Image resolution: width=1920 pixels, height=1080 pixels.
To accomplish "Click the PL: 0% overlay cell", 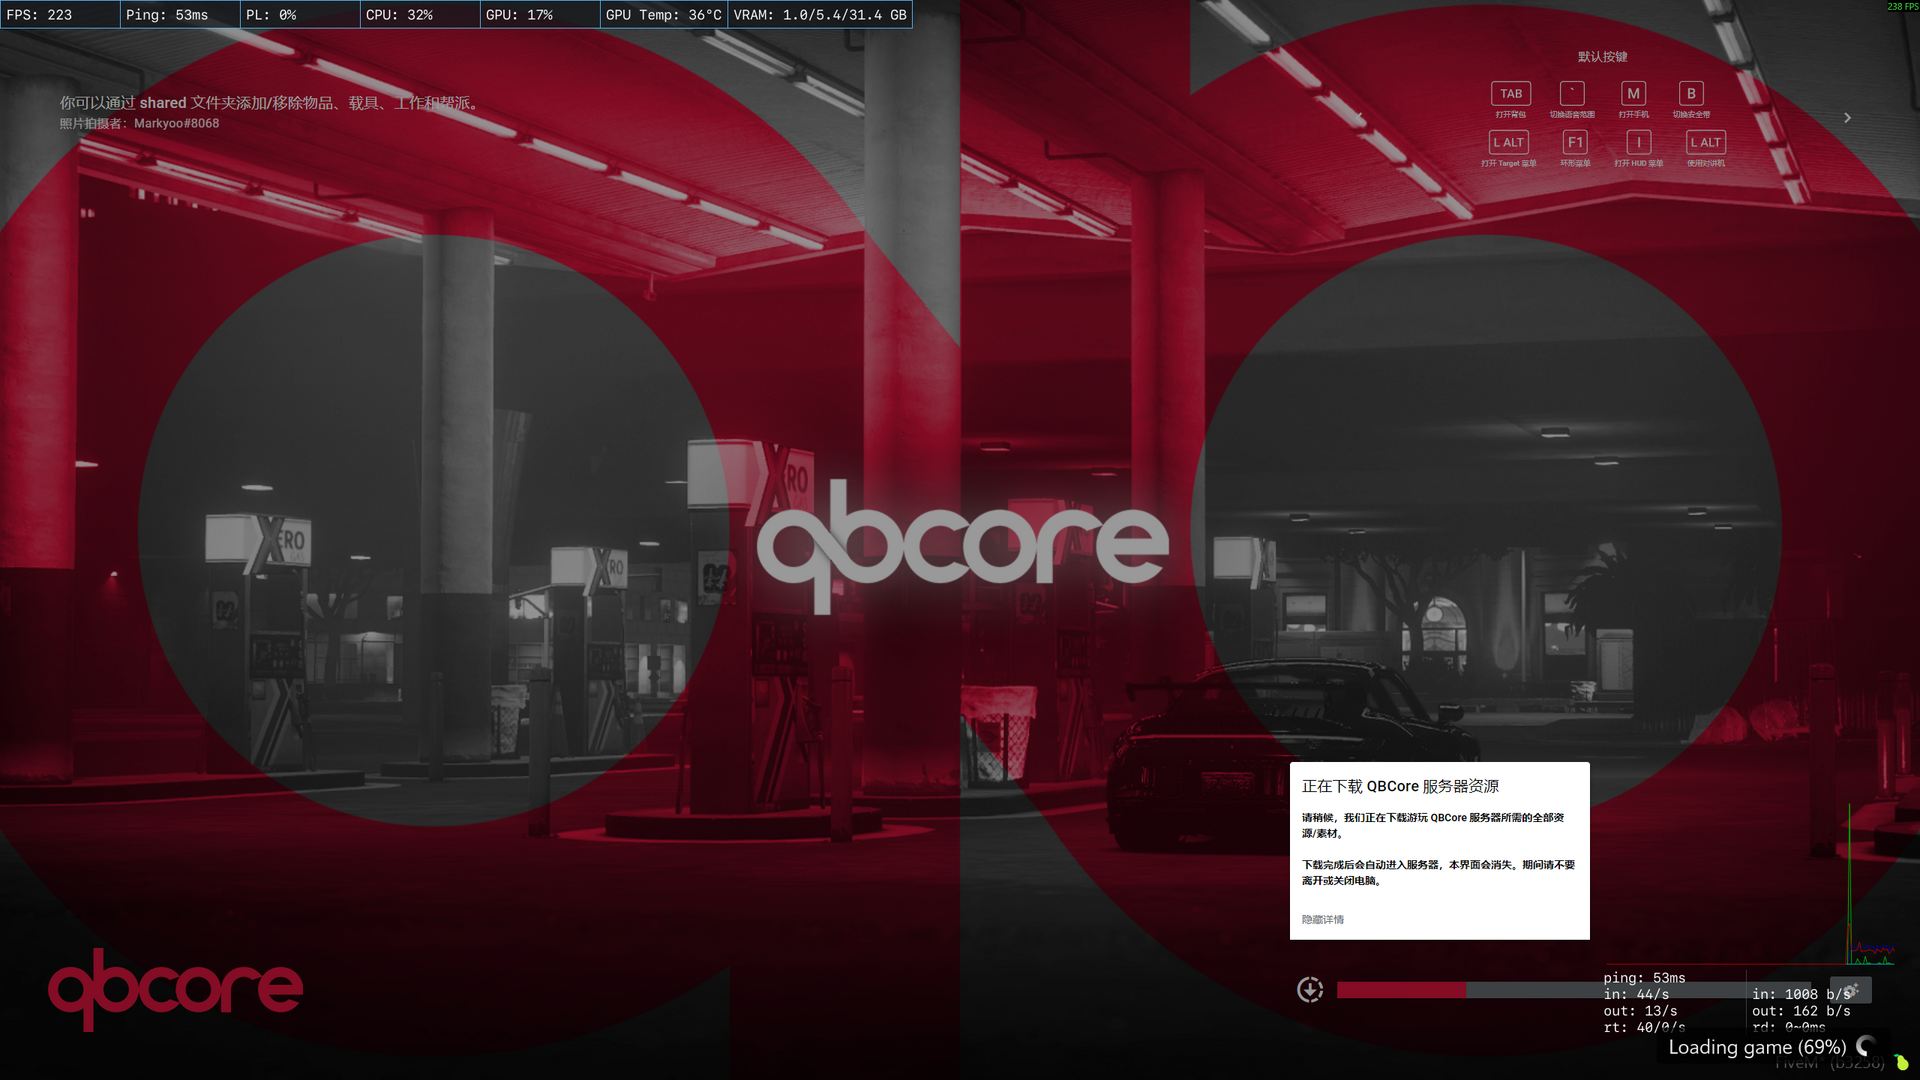I will 301,15.
